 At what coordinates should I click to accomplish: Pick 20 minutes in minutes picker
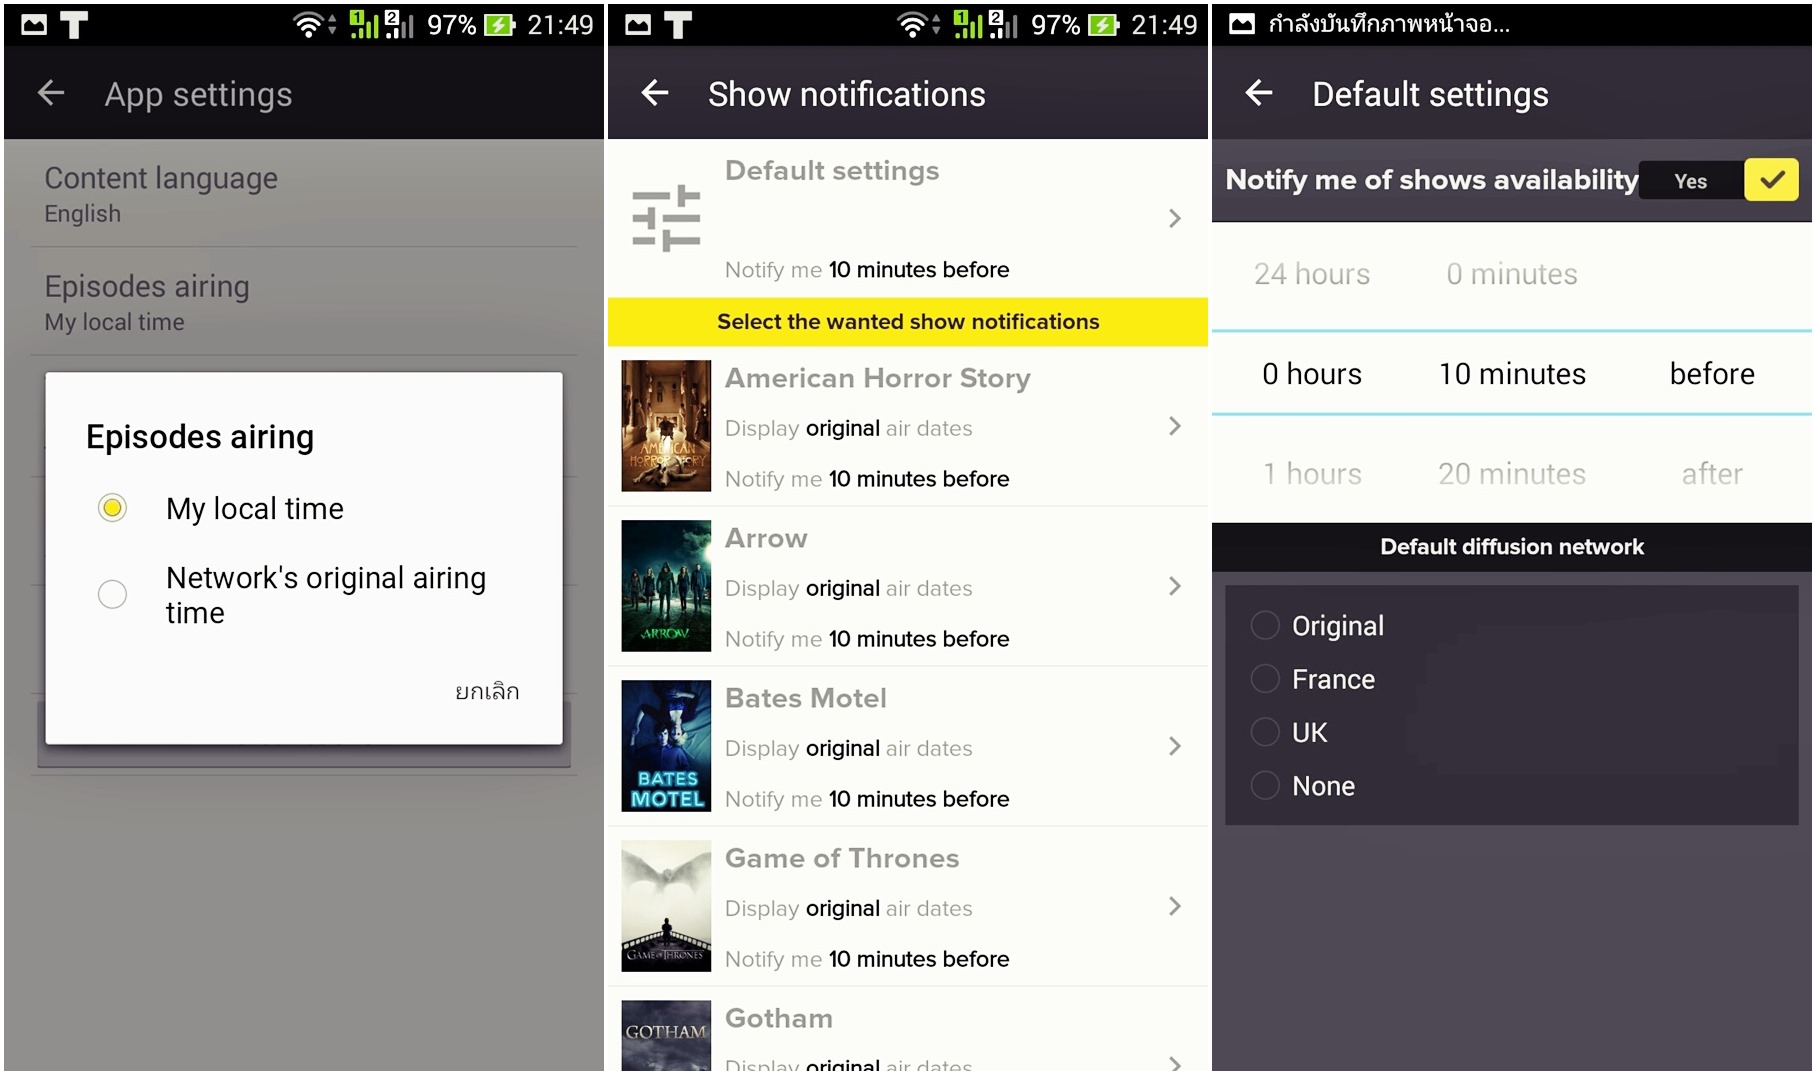1512,474
